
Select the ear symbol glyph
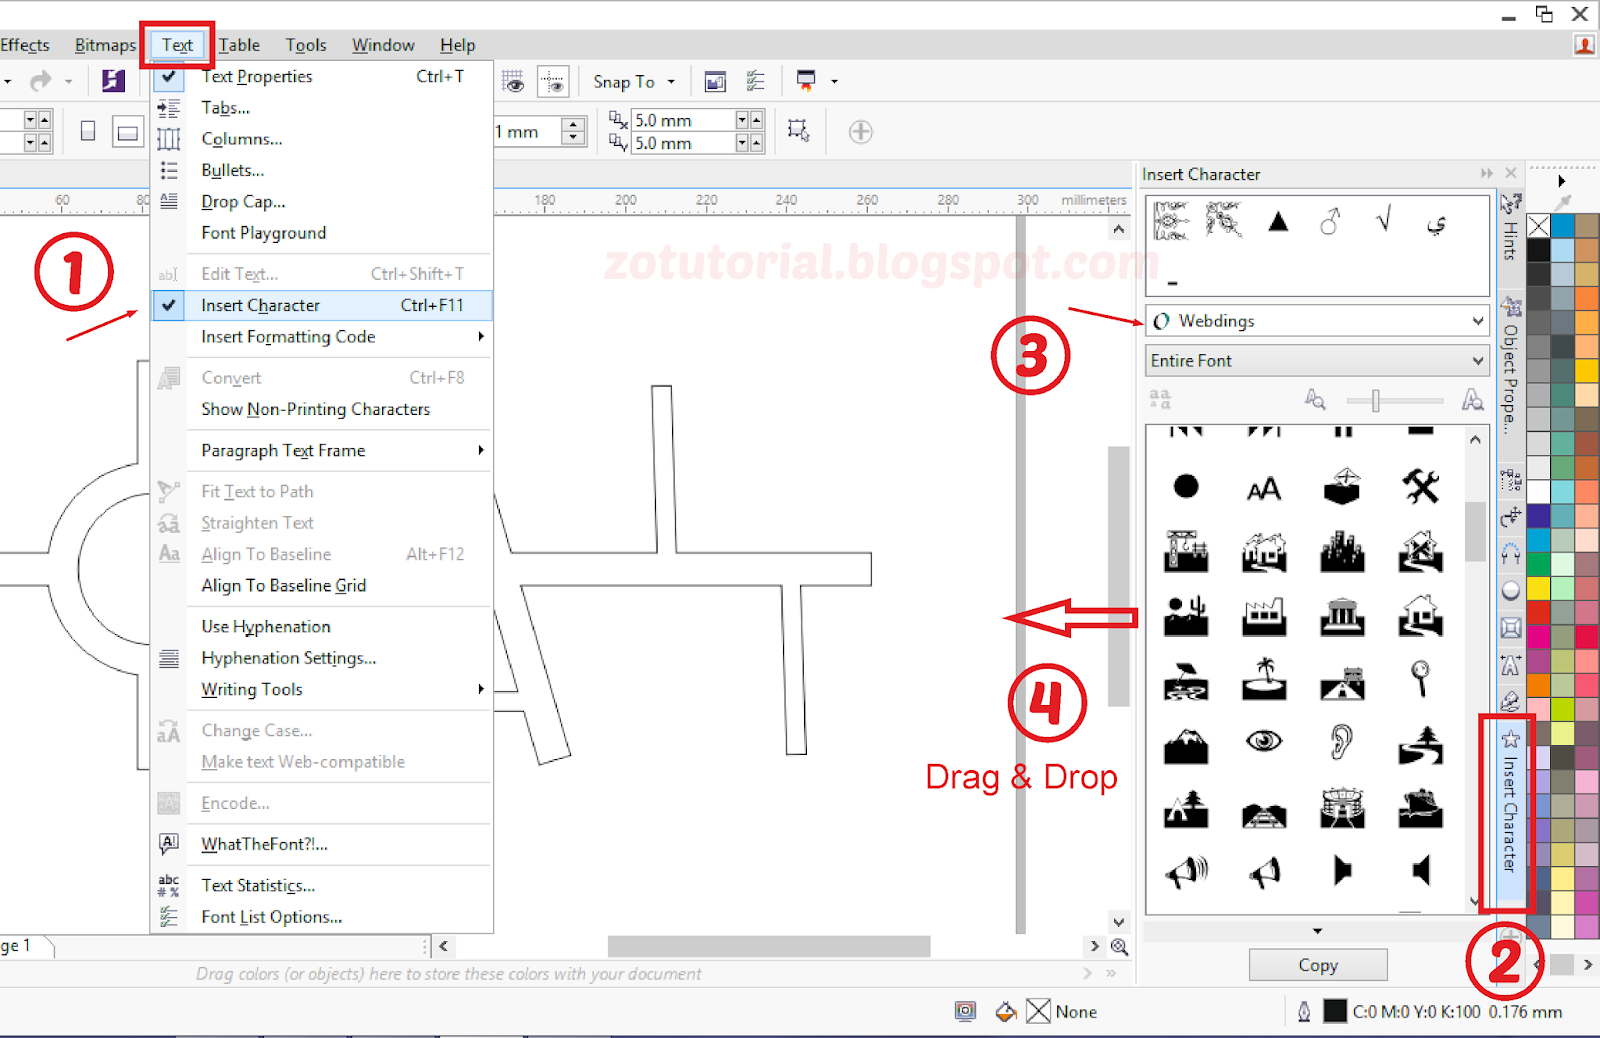tap(1342, 741)
